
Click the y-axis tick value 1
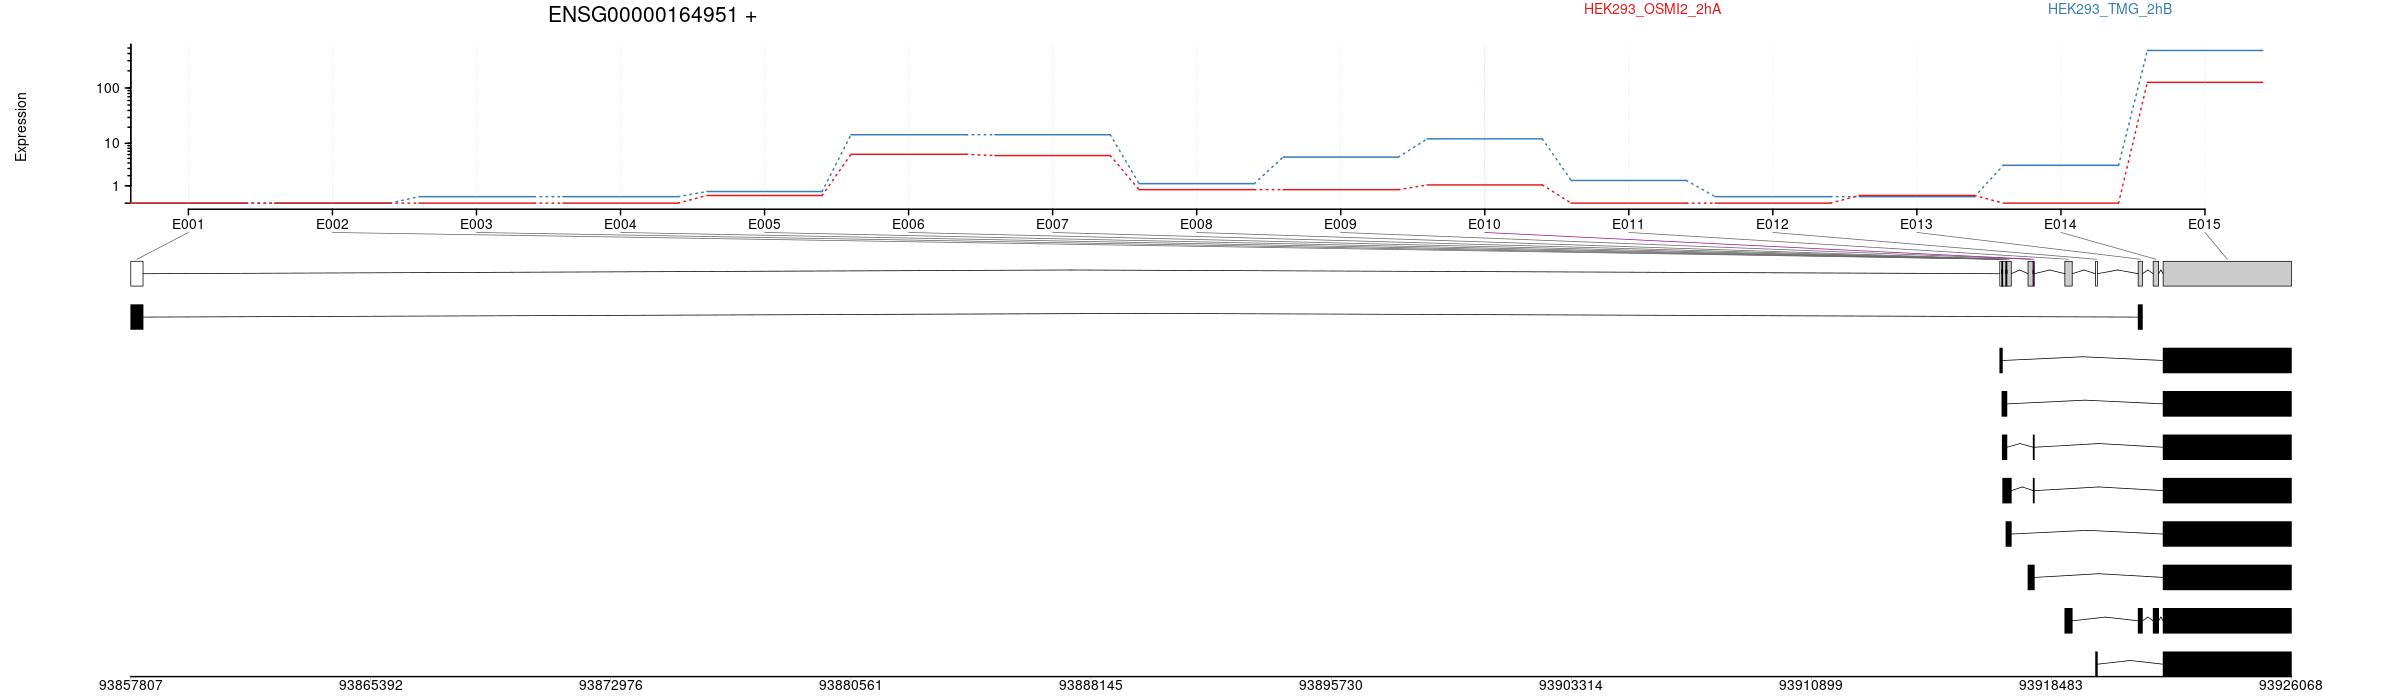[115, 186]
